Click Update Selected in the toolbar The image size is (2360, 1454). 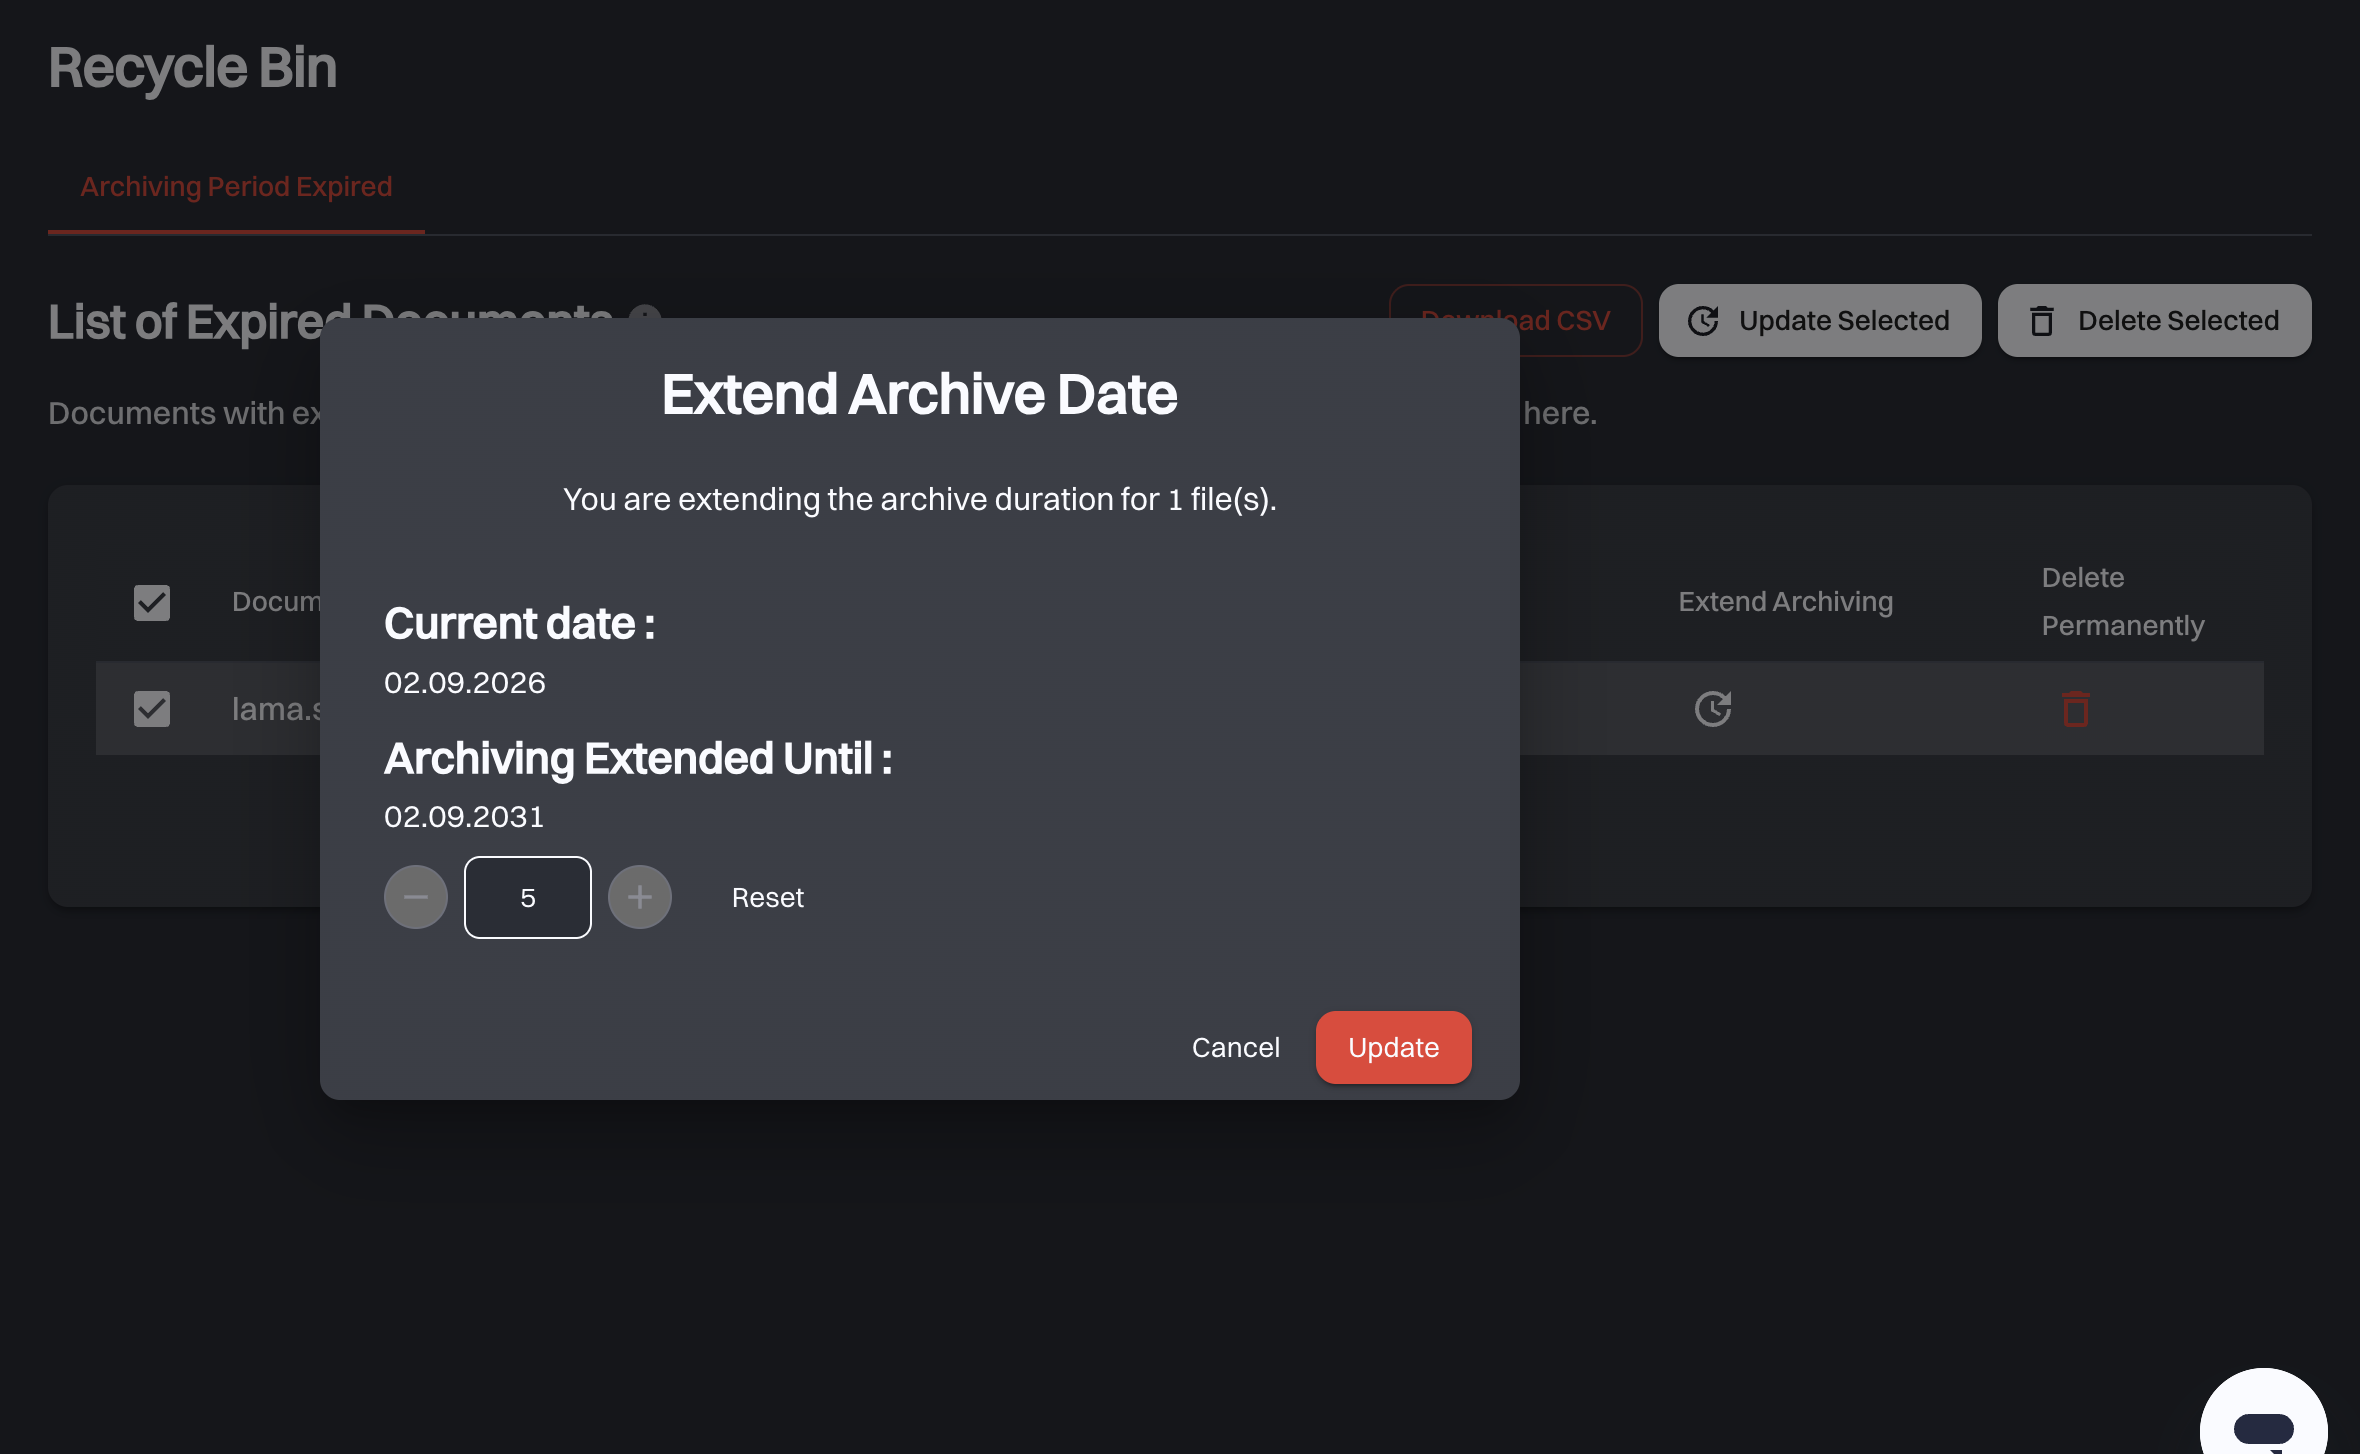point(1820,321)
